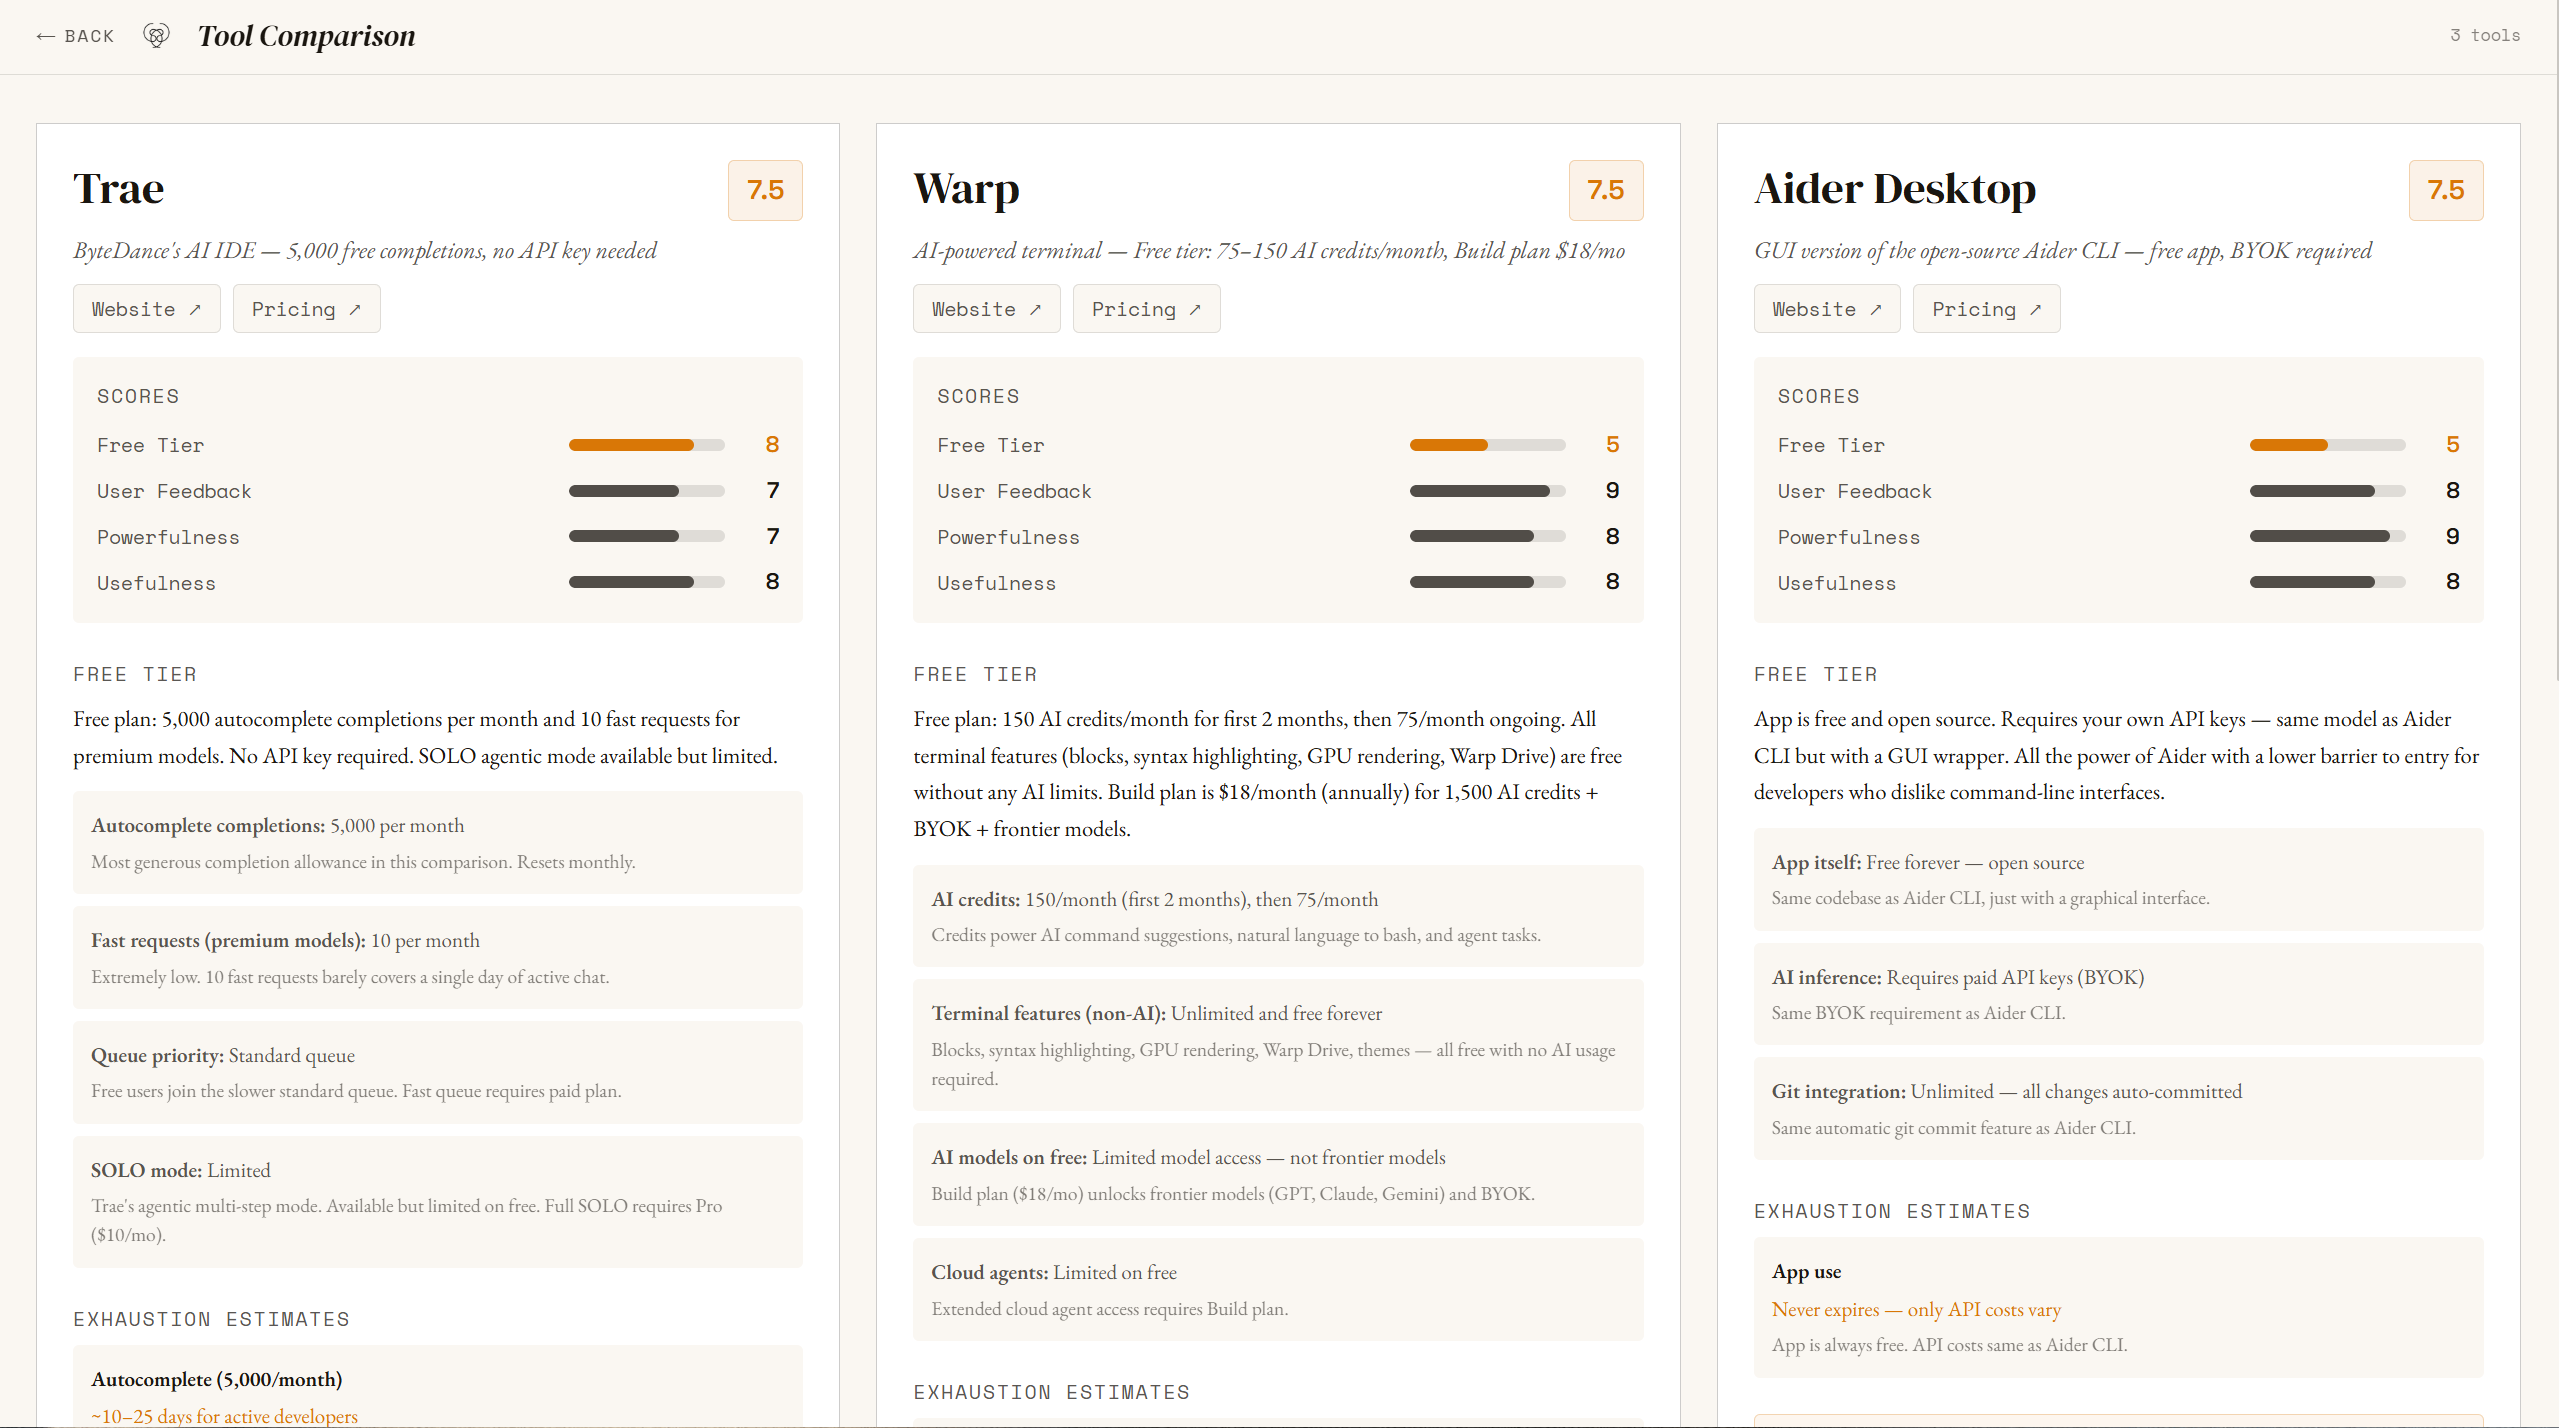Click Aider Desktop score badge 7.5
2559x1428 pixels.
[2445, 190]
